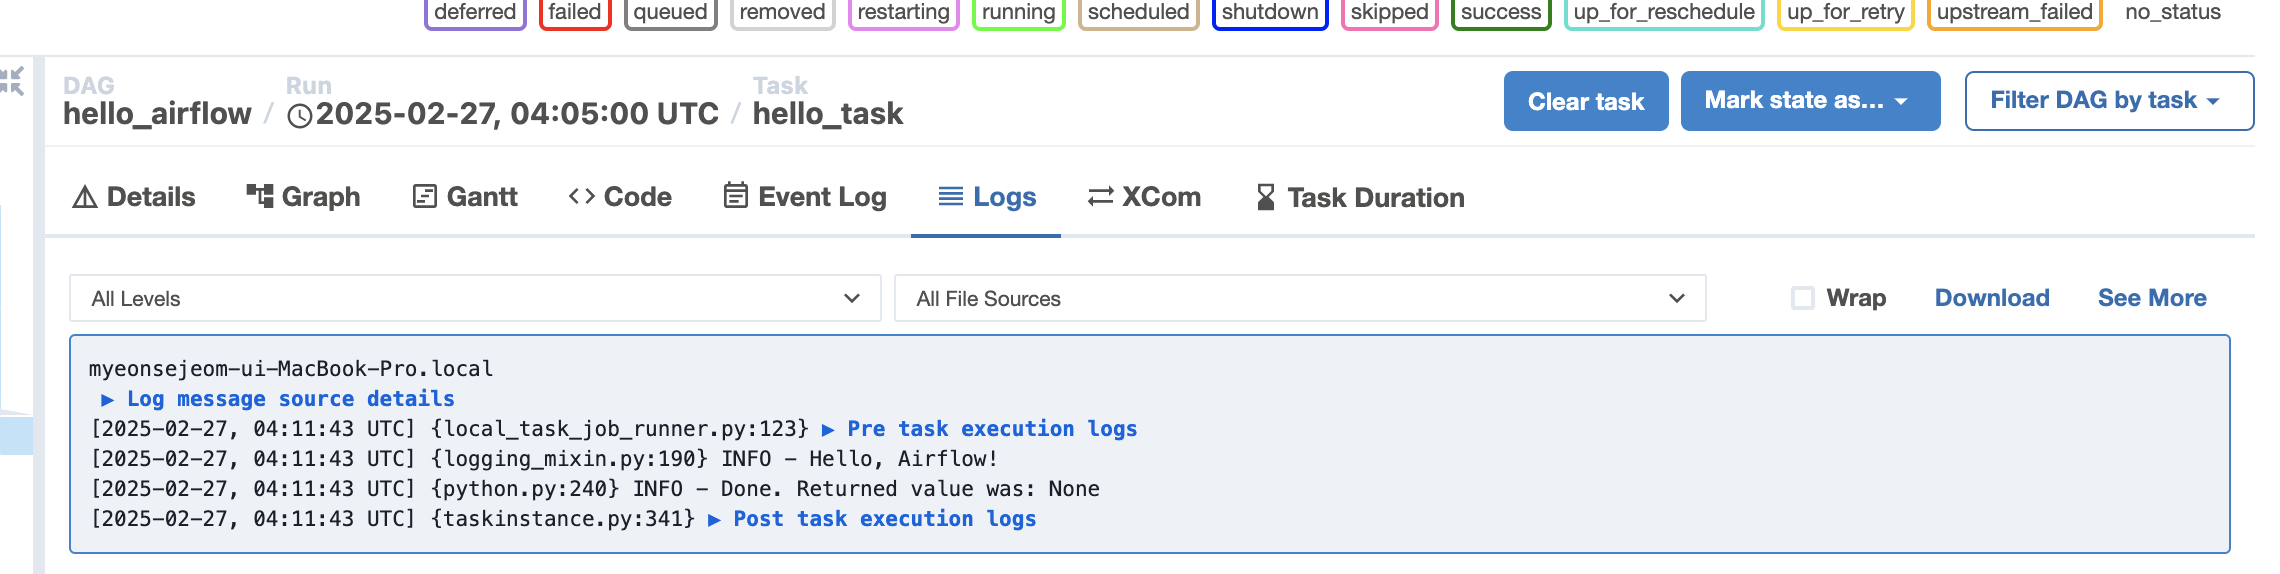2280x574 pixels.
Task: Click the Graph tab icon
Action: 260,196
